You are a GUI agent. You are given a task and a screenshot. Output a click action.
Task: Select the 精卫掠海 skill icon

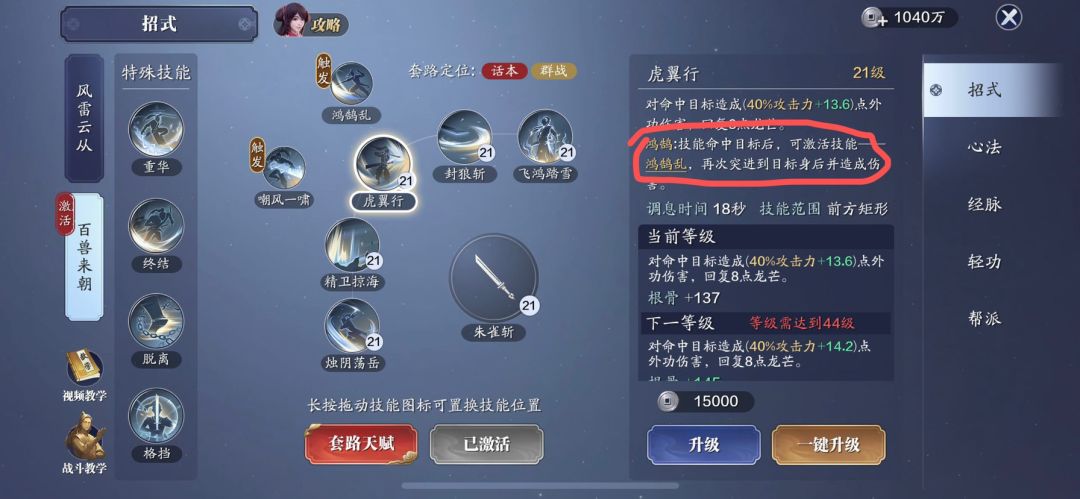pos(352,245)
